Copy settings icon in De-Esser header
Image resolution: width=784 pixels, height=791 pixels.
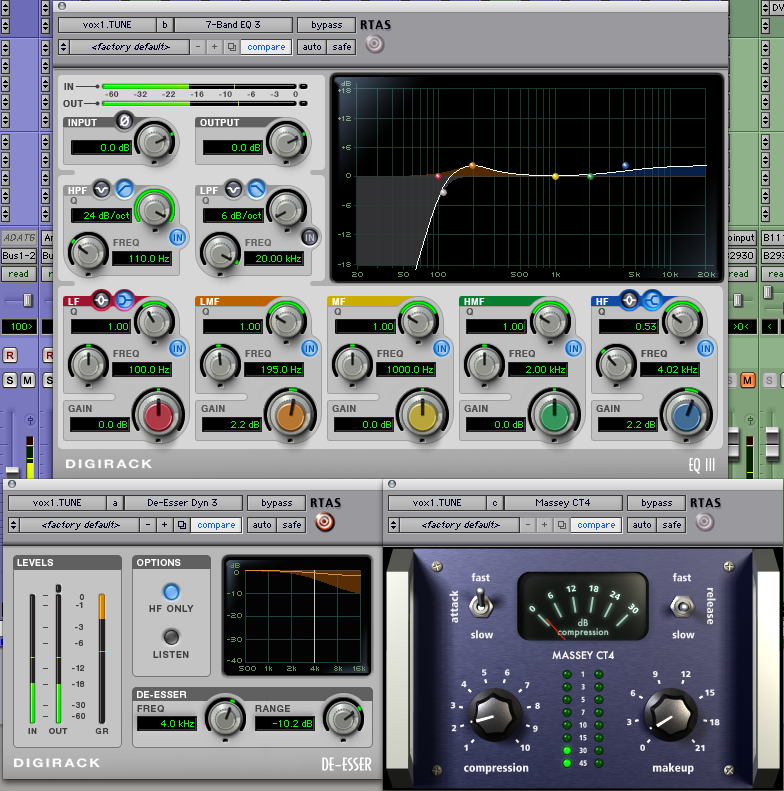(x=182, y=525)
